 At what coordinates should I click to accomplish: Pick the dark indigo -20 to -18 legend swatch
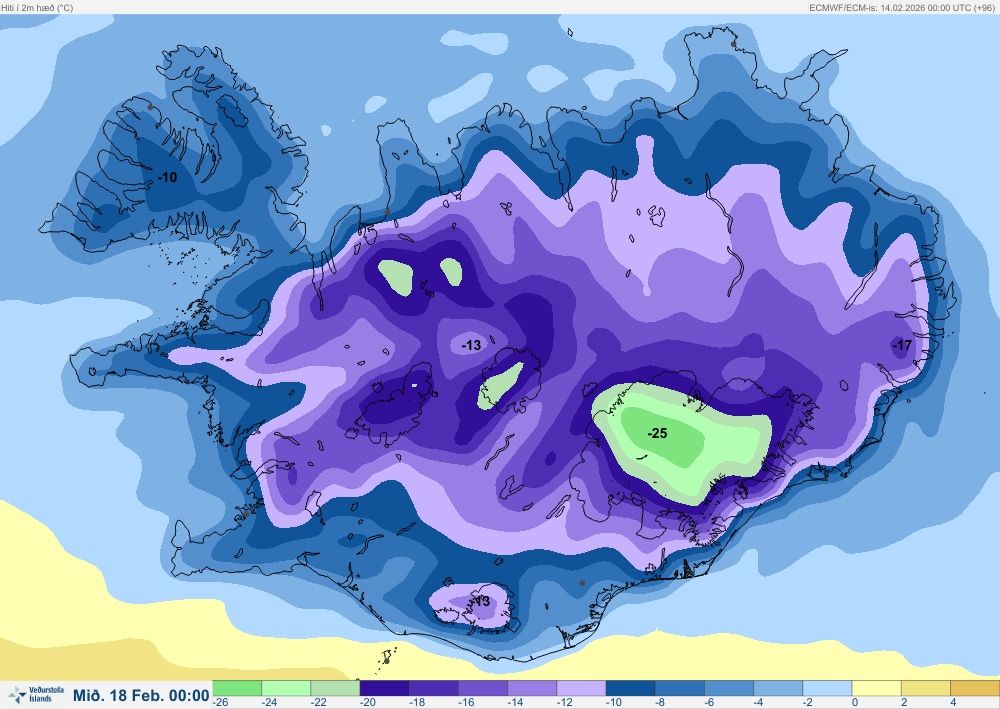pyautogui.click(x=384, y=688)
